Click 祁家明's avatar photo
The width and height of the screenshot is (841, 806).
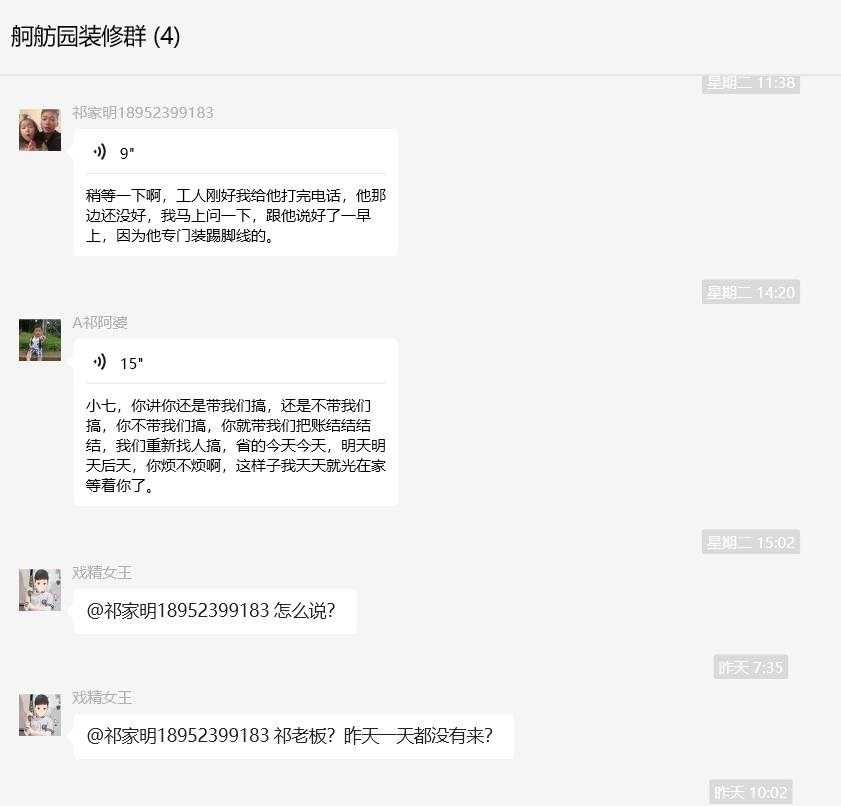(40, 130)
